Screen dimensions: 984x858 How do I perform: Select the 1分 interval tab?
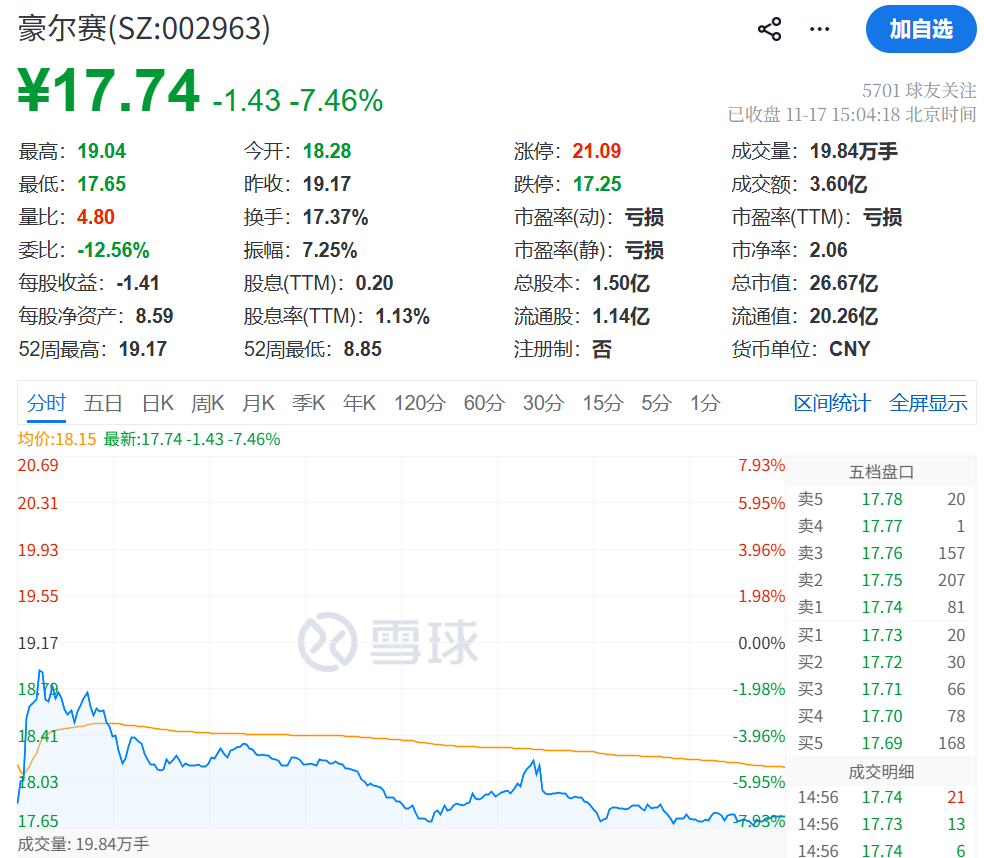click(703, 401)
